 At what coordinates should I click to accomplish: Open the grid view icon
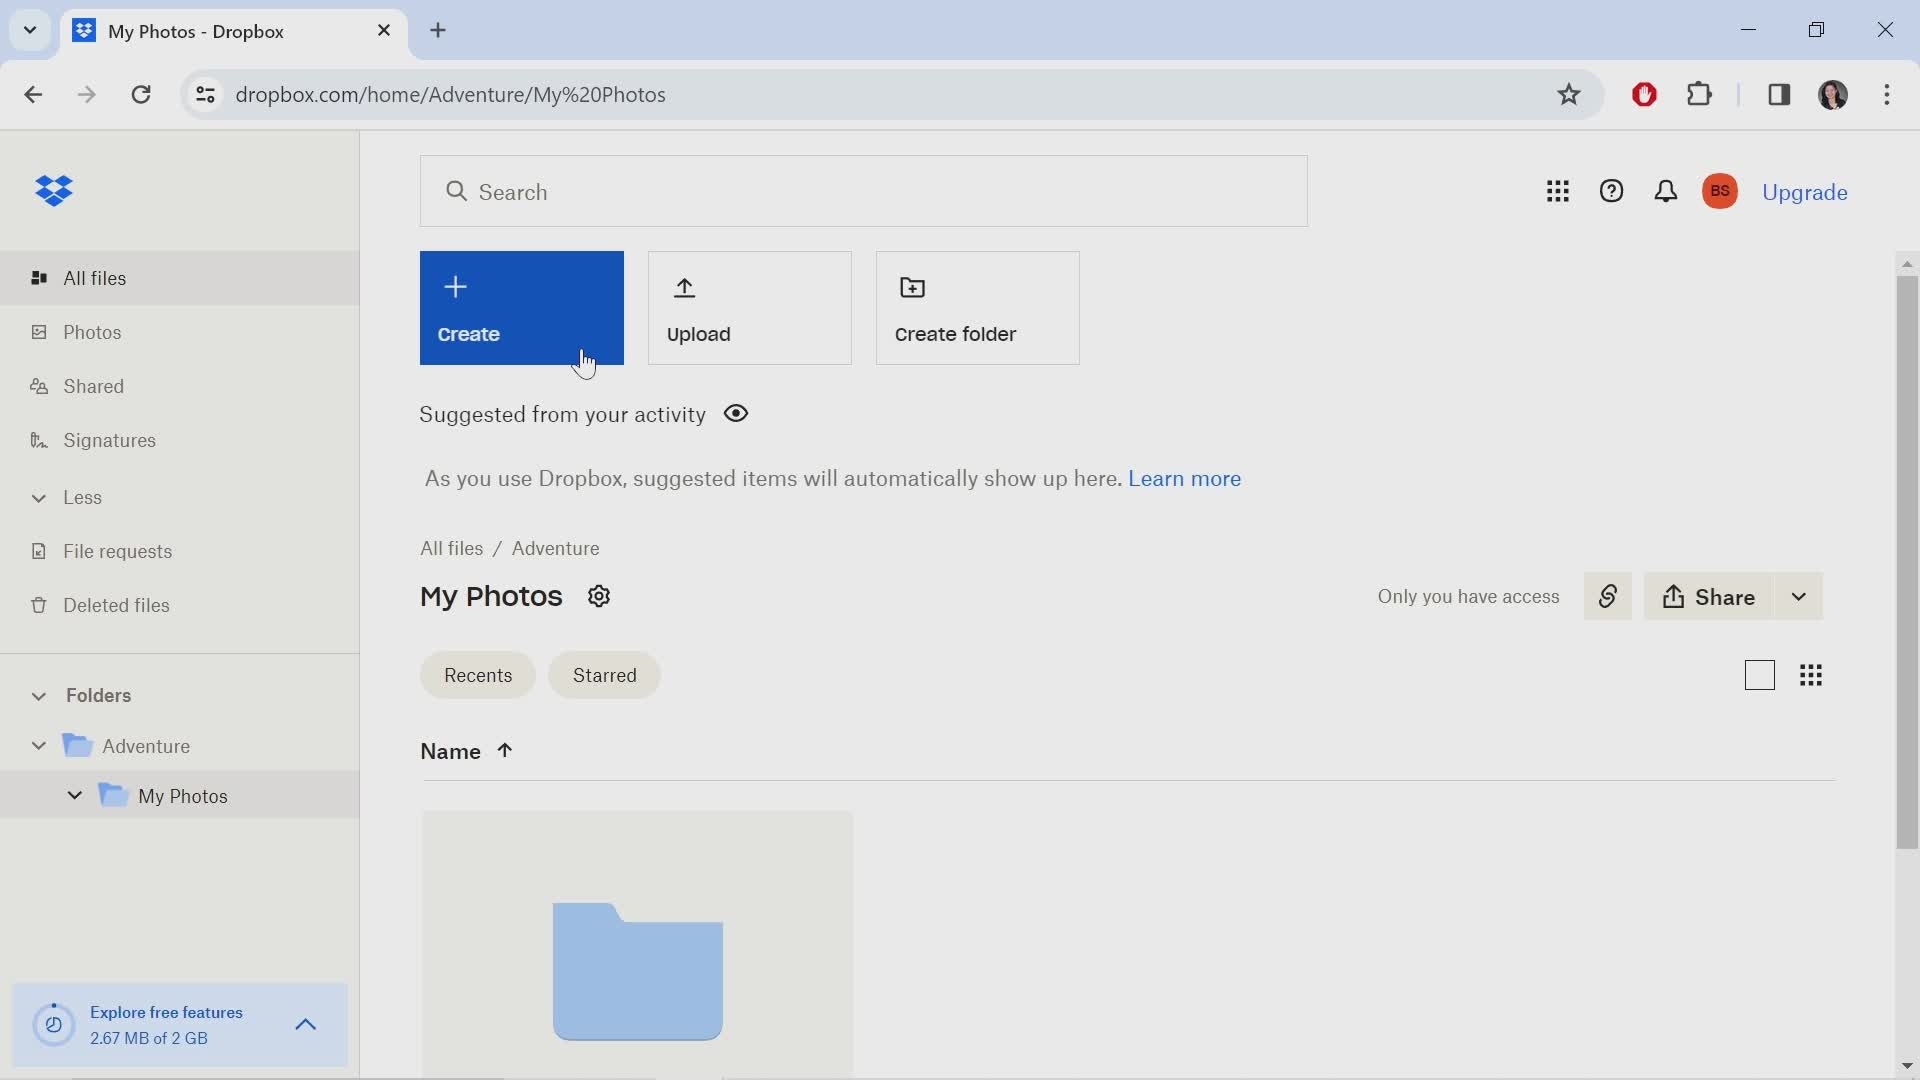(x=1811, y=674)
